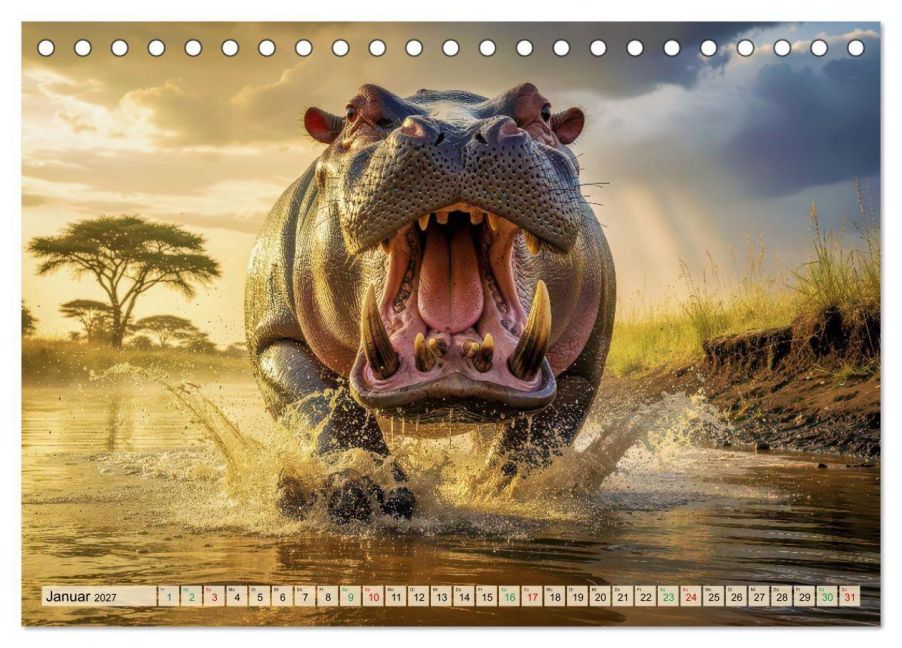Pick day 15 in the date row
Image resolution: width=902 pixels, height=648 pixels.
click(x=487, y=596)
